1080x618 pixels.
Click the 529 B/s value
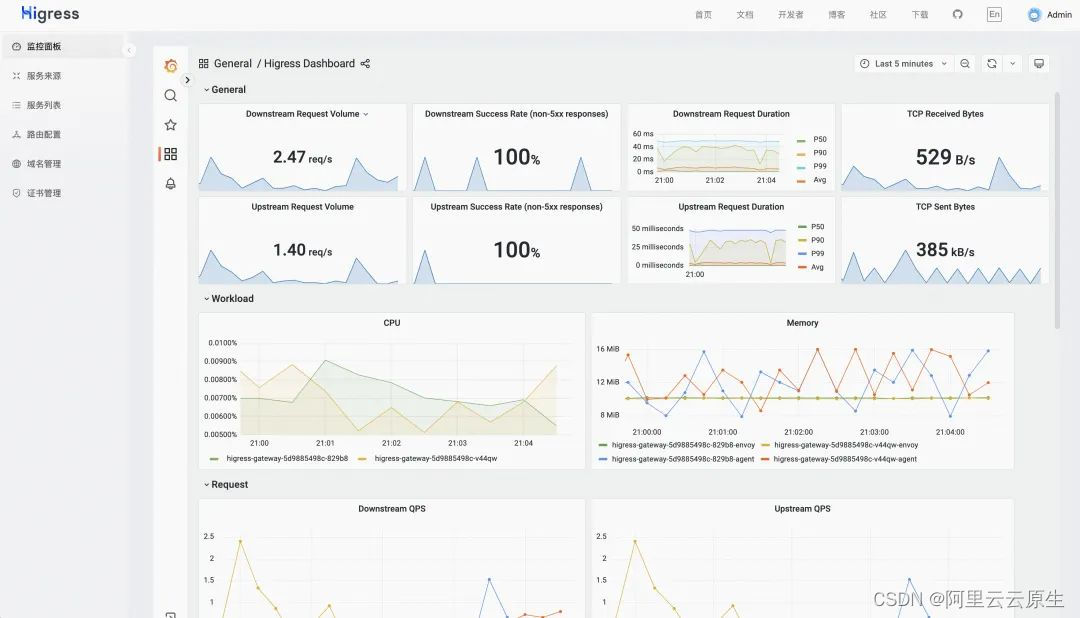[x=945, y=158]
